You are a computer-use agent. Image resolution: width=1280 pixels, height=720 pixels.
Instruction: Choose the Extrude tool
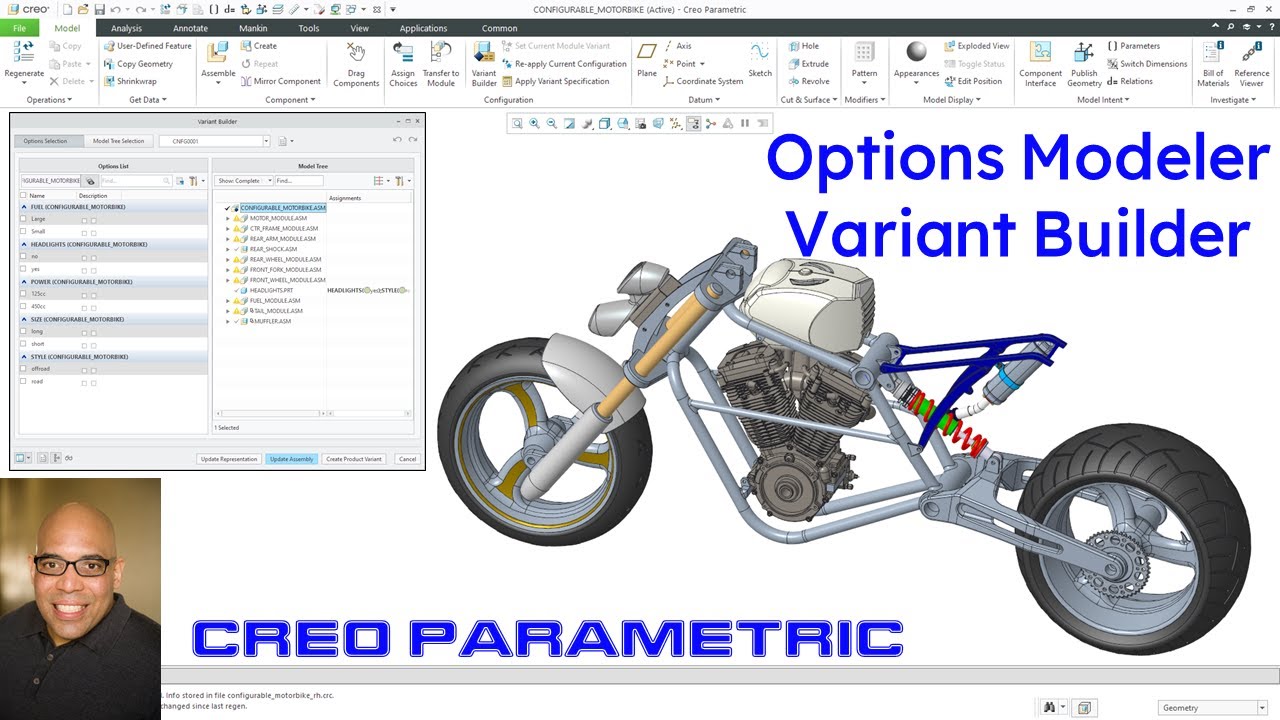click(x=808, y=64)
